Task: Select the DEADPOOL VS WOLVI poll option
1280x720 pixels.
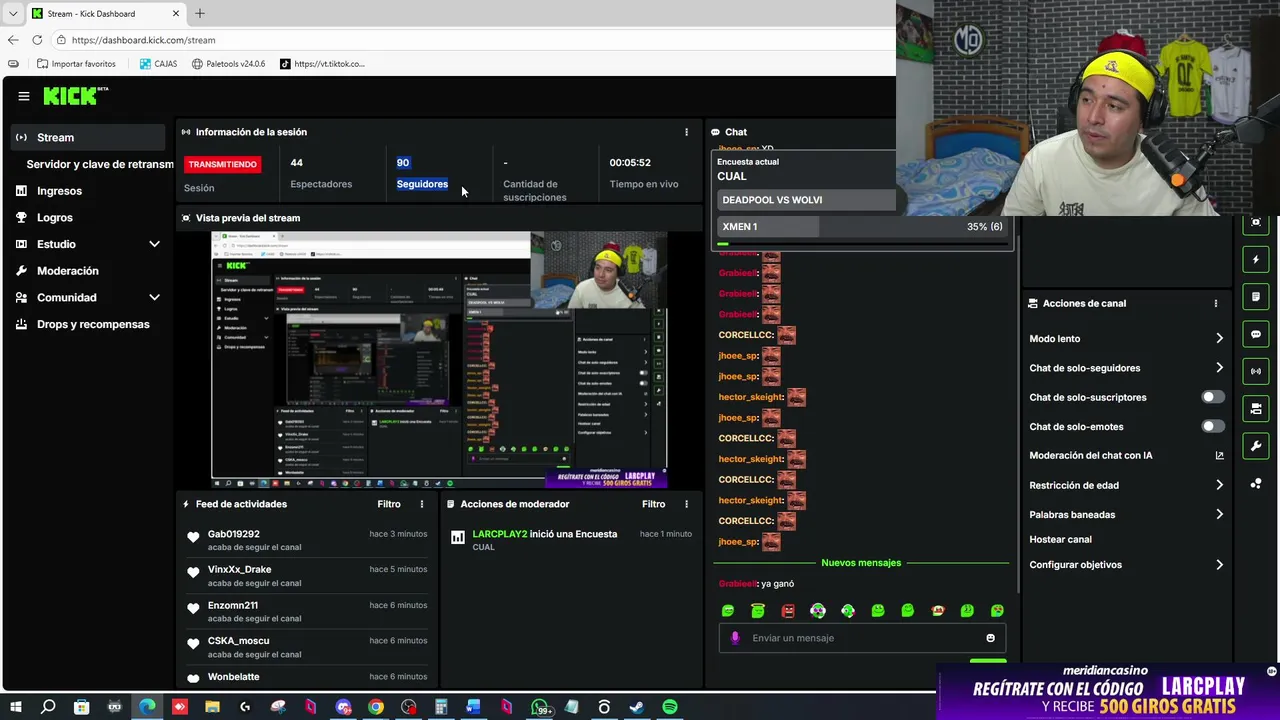Action: click(806, 200)
